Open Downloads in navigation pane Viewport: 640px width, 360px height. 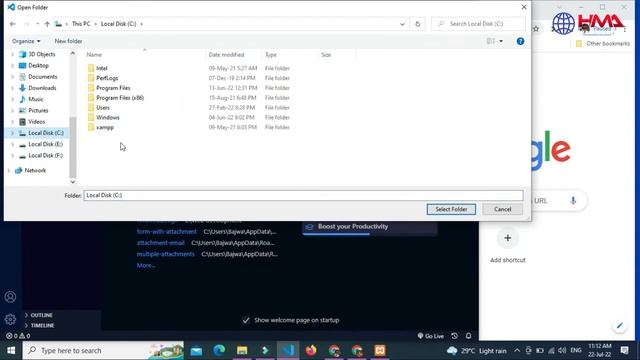click(x=42, y=88)
